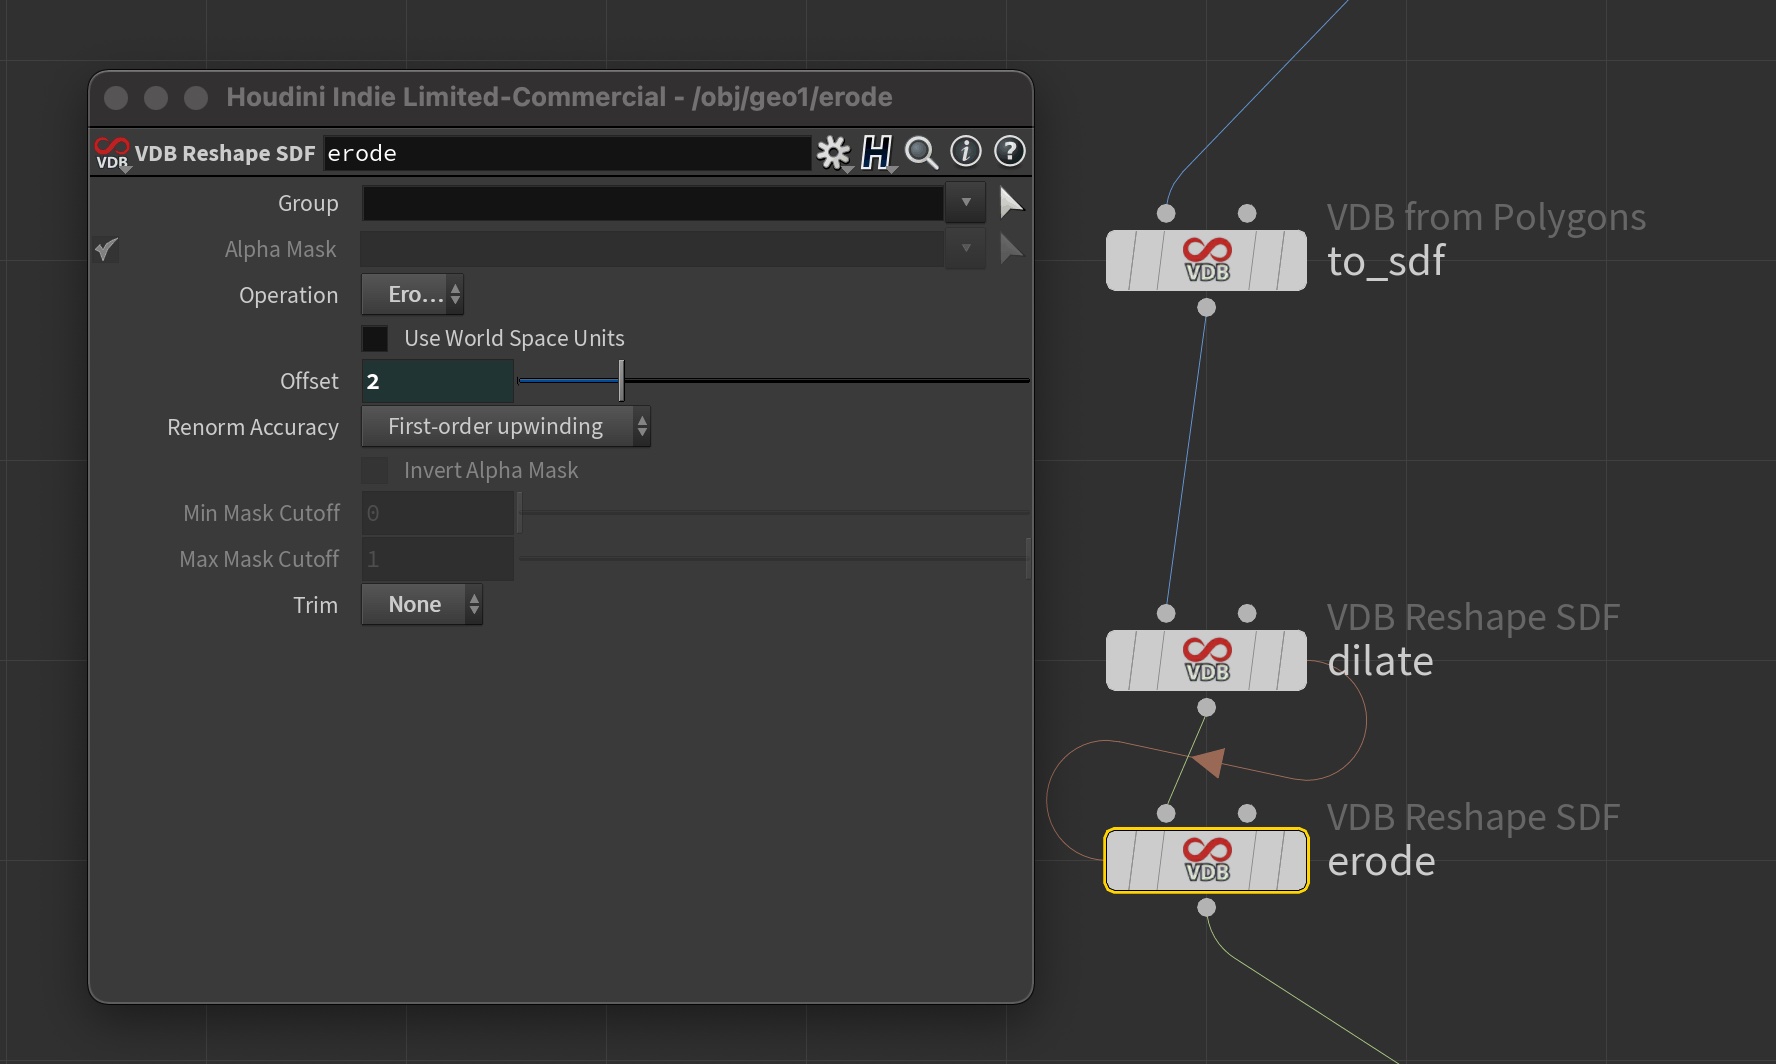Click the Min Mask Cutoff slider
The height and width of the screenshot is (1064, 1776).
[x=774, y=512]
